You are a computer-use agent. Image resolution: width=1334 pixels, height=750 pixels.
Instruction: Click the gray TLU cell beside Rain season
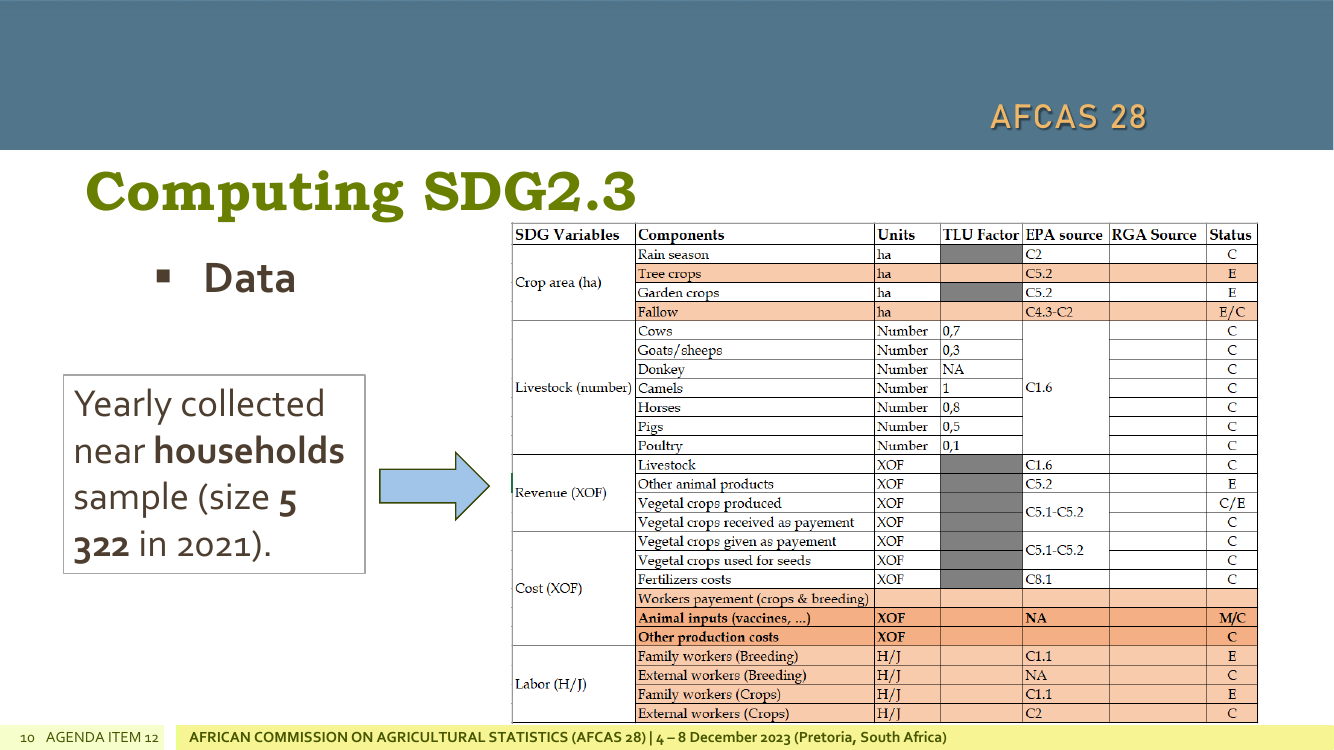[981, 255]
